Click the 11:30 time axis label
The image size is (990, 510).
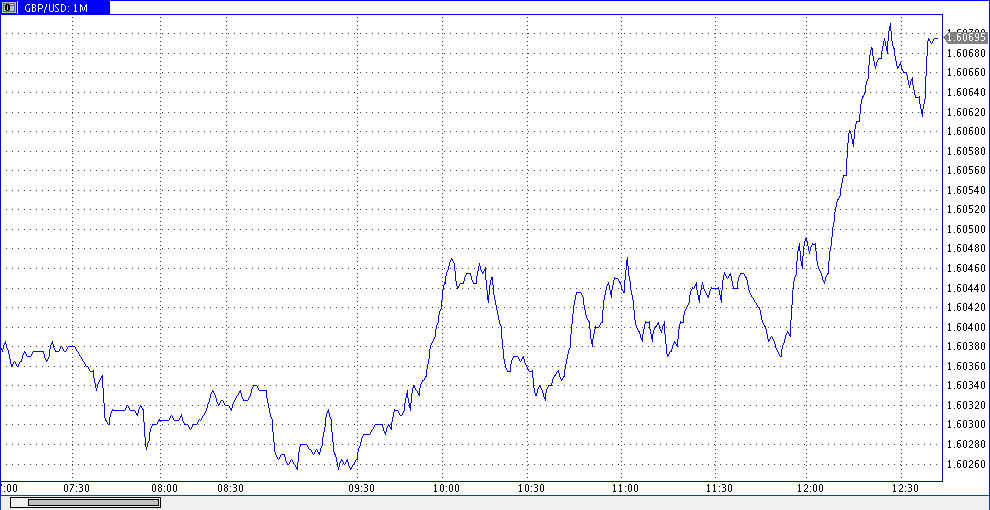(720, 489)
